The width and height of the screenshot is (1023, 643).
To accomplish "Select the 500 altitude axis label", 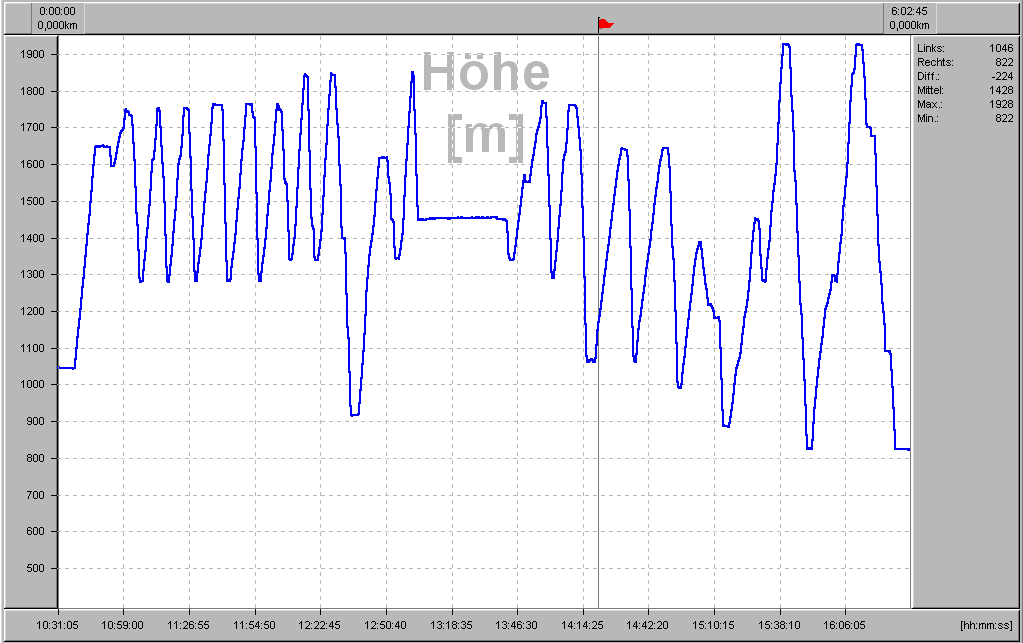I will [37, 569].
